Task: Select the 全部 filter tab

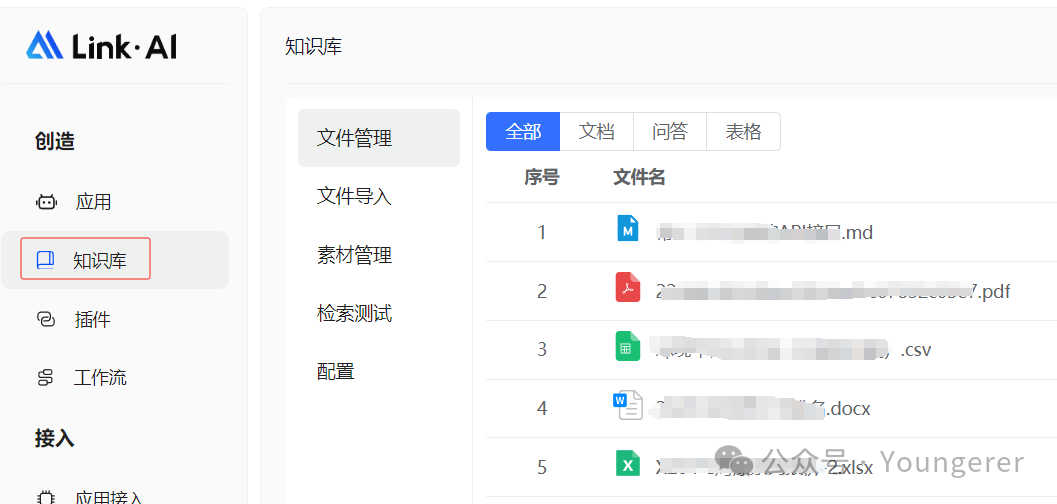Action: click(x=523, y=132)
